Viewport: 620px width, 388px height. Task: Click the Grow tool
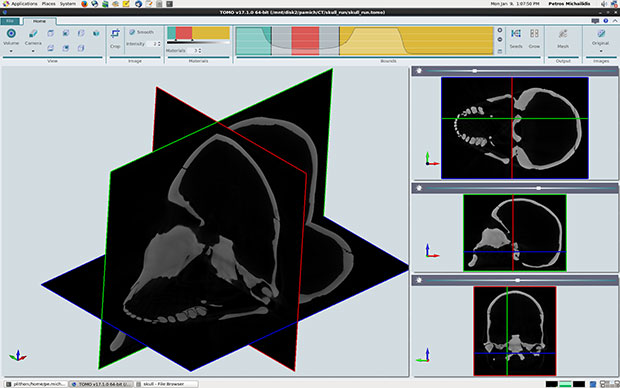pyautogui.click(x=534, y=38)
